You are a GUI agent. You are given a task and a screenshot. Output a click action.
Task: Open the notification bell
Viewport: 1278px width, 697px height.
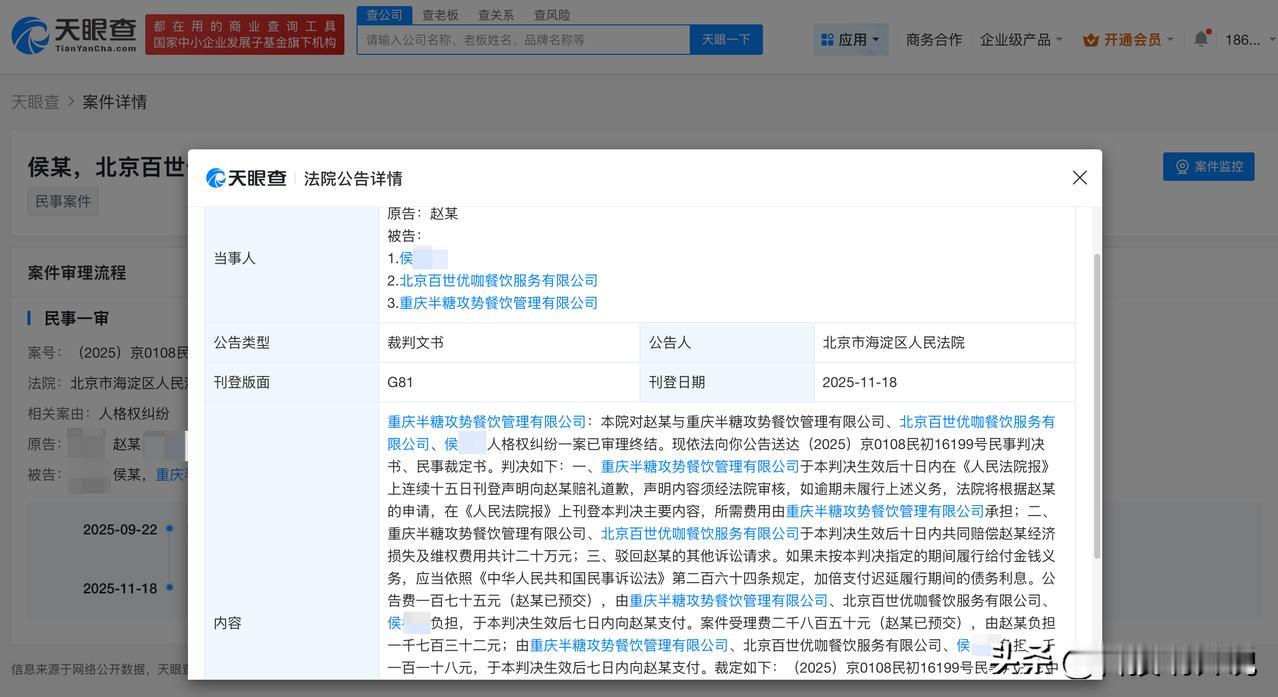pos(1200,39)
